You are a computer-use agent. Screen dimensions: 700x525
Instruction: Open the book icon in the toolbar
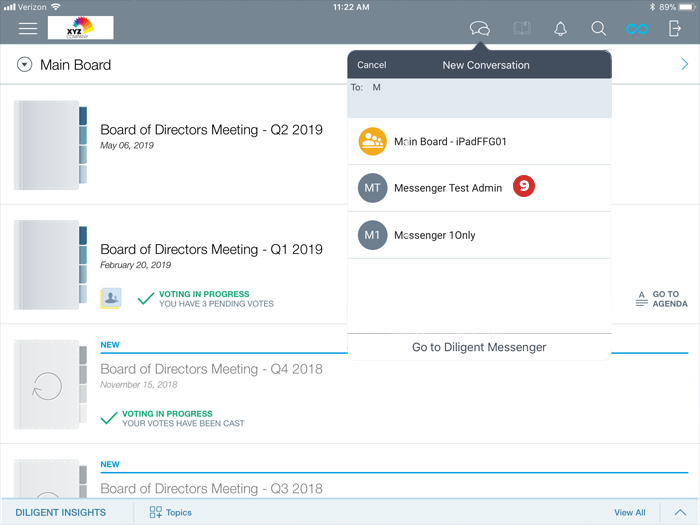[521, 29]
